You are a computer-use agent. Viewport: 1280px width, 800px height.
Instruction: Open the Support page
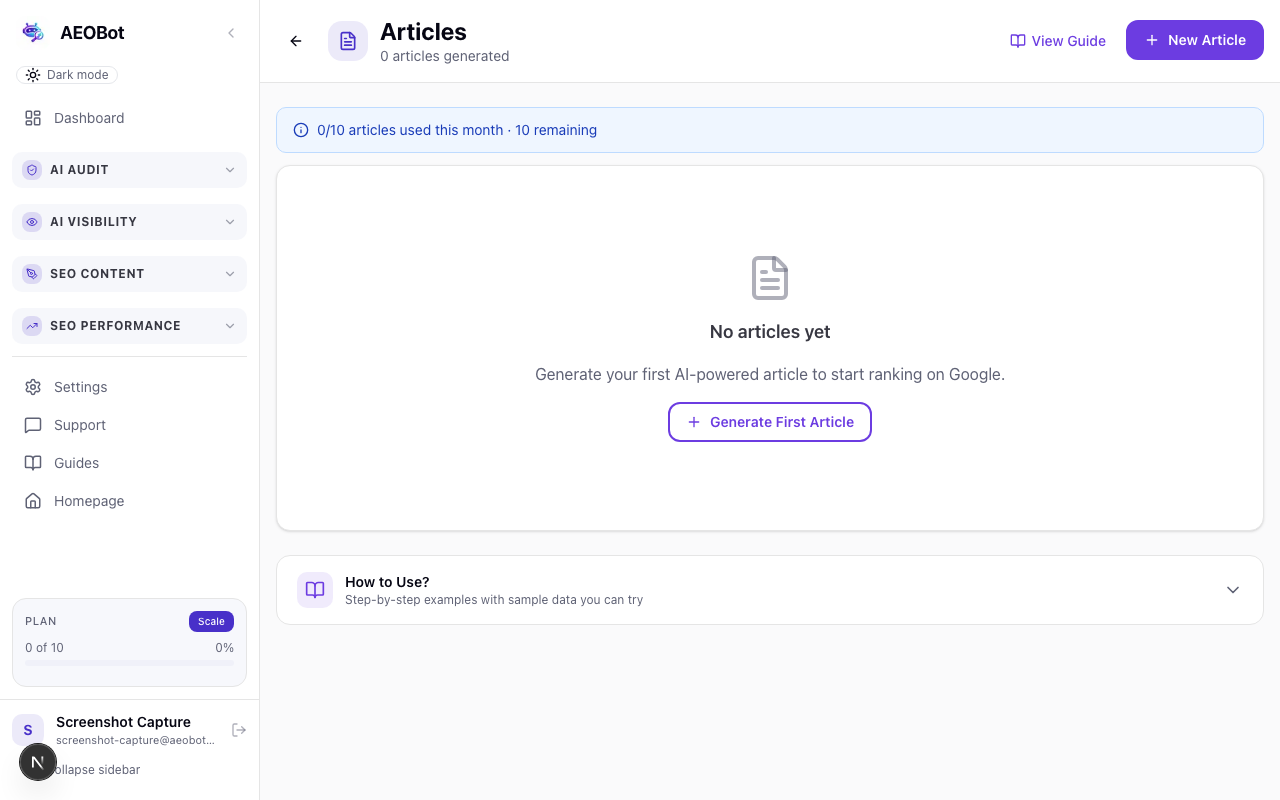(x=129, y=425)
